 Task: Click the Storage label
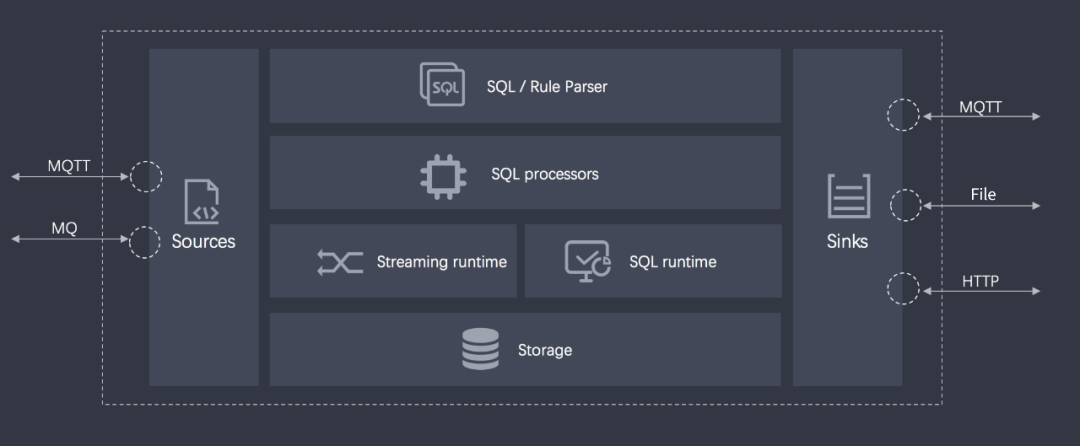[x=544, y=350]
